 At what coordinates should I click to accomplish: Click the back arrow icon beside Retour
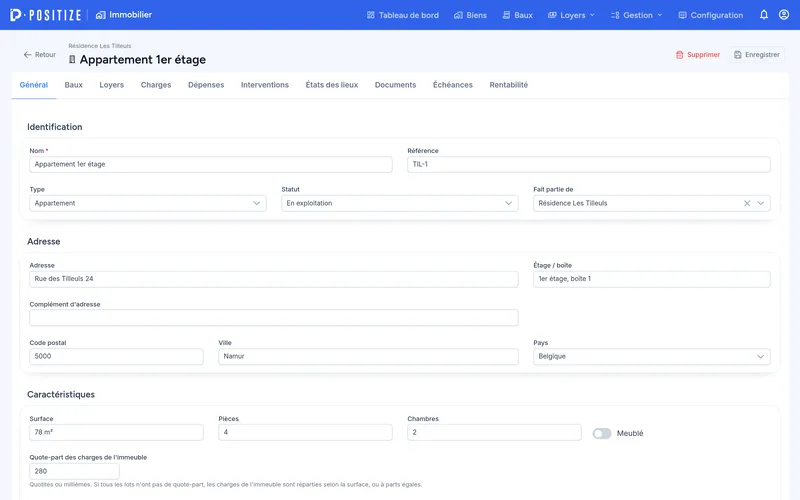pos(28,55)
